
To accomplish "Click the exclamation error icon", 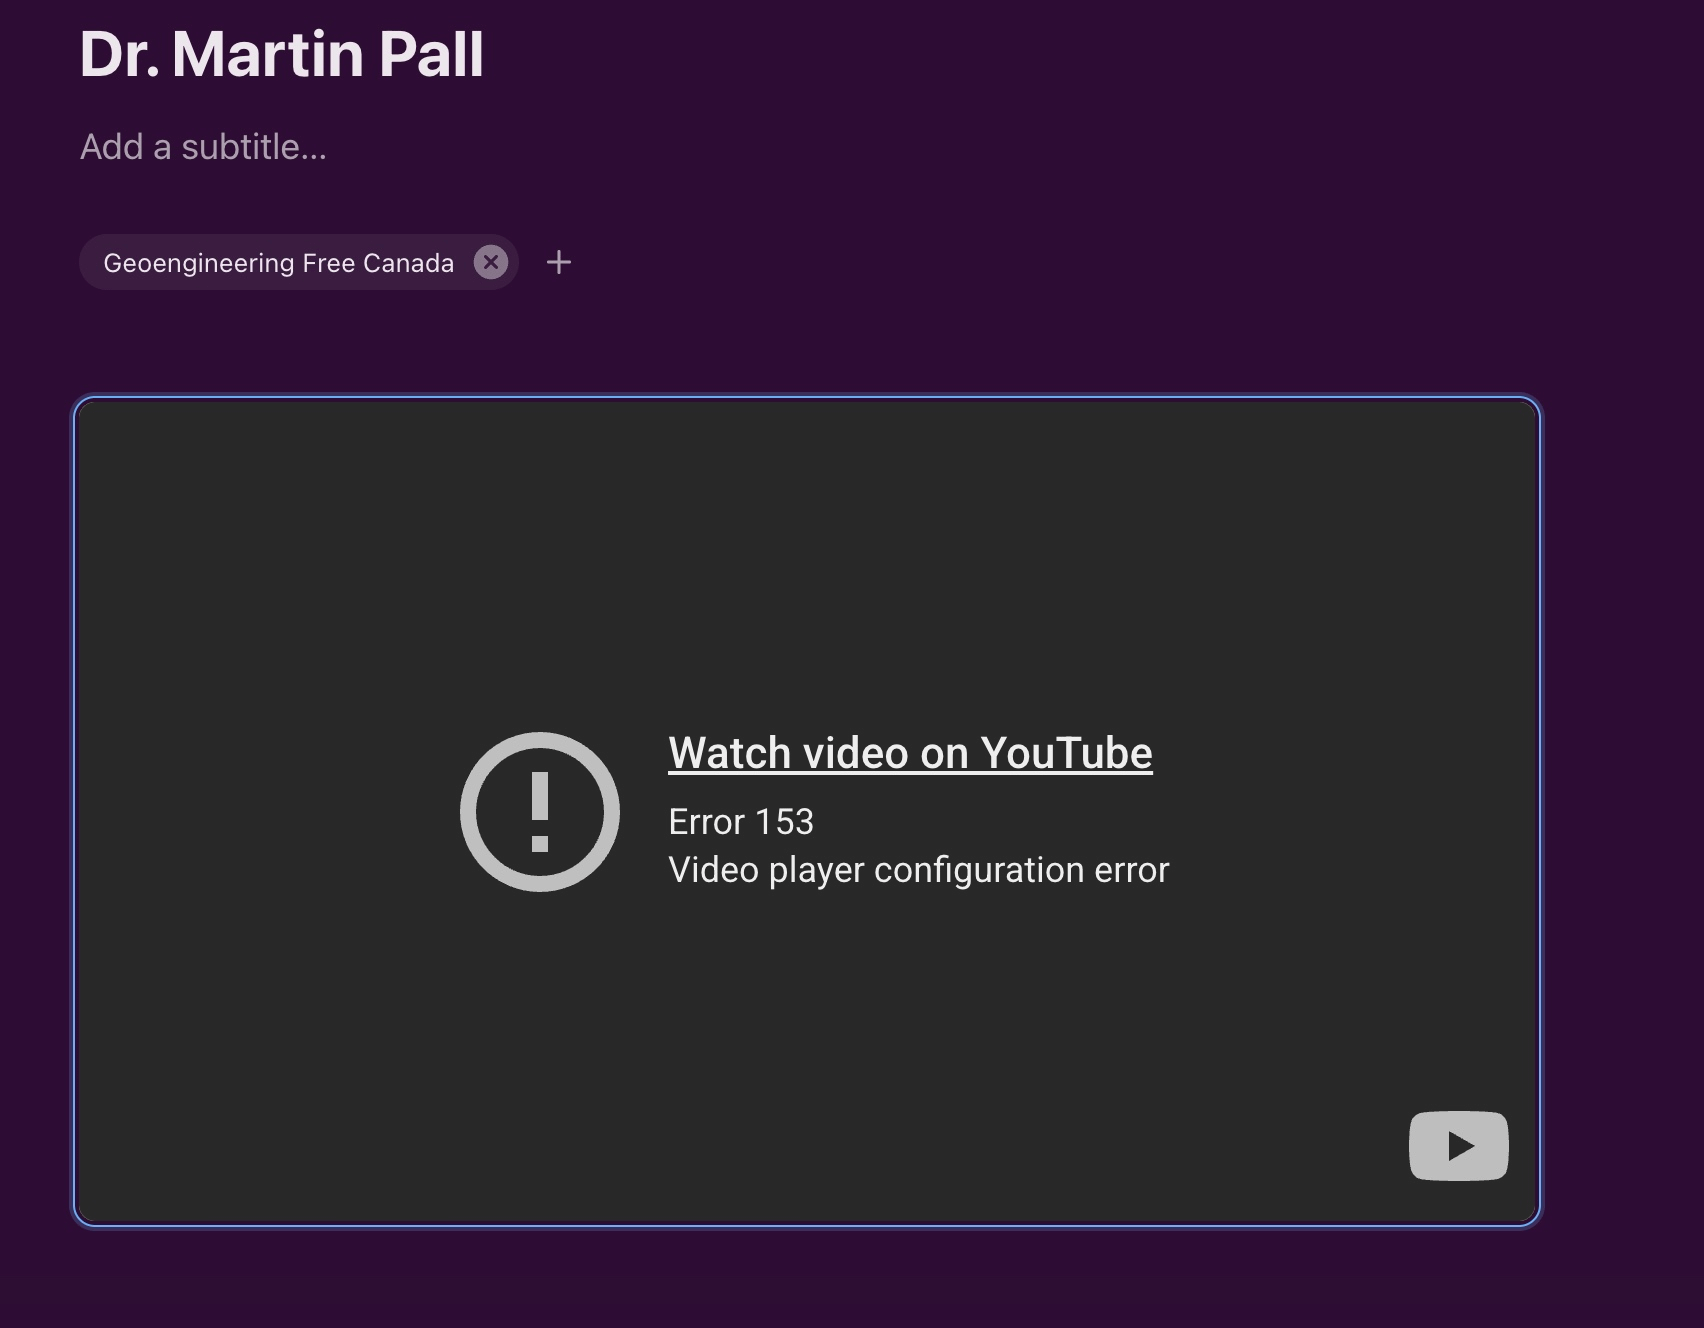I will [x=540, y=811].
